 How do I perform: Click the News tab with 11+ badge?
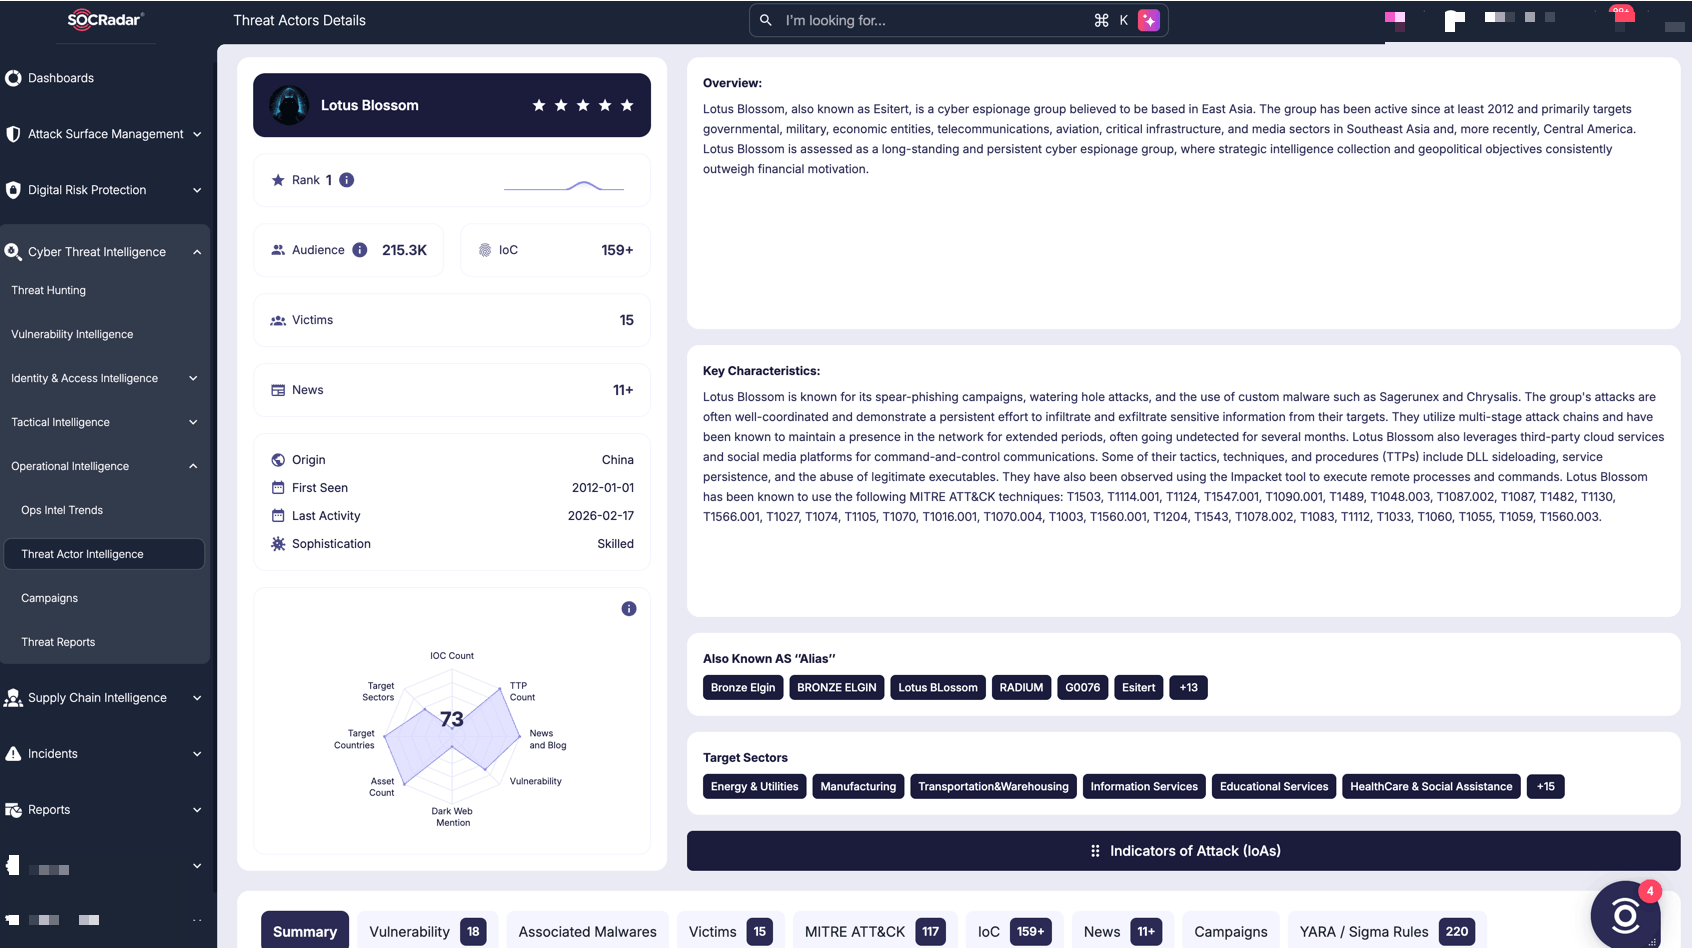point(1122,931)
